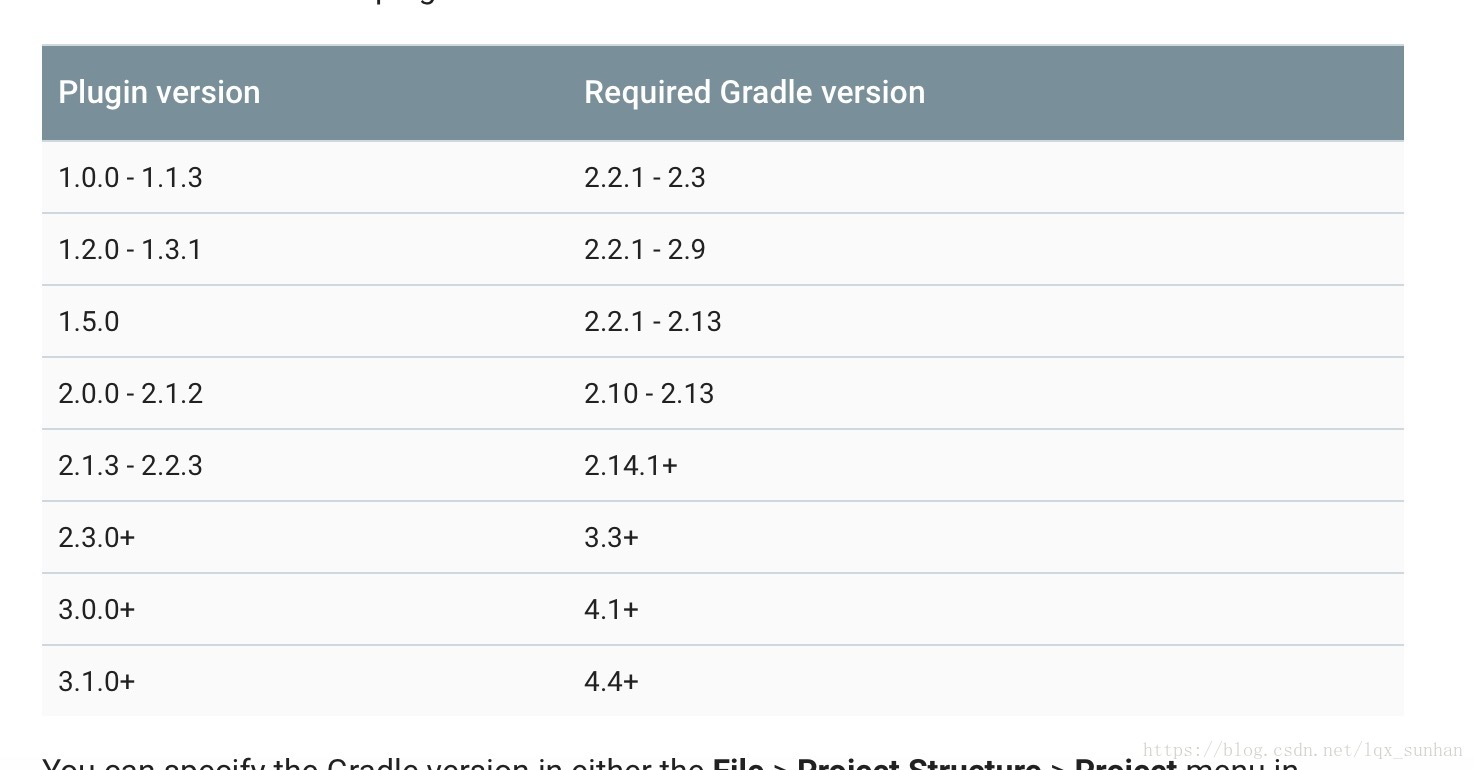Click the 'Required Gradle version' column header
1474x770 pixels.
click(754, 92)
